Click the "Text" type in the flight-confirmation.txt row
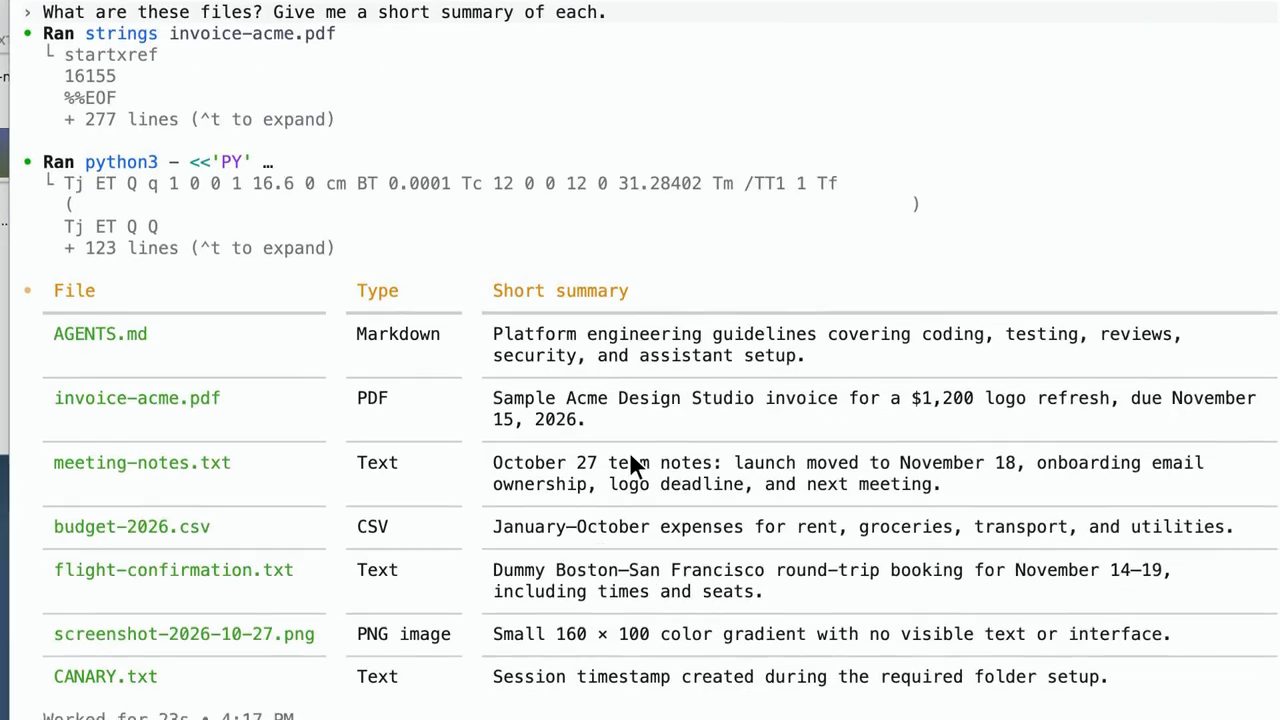 coord(377,570)
